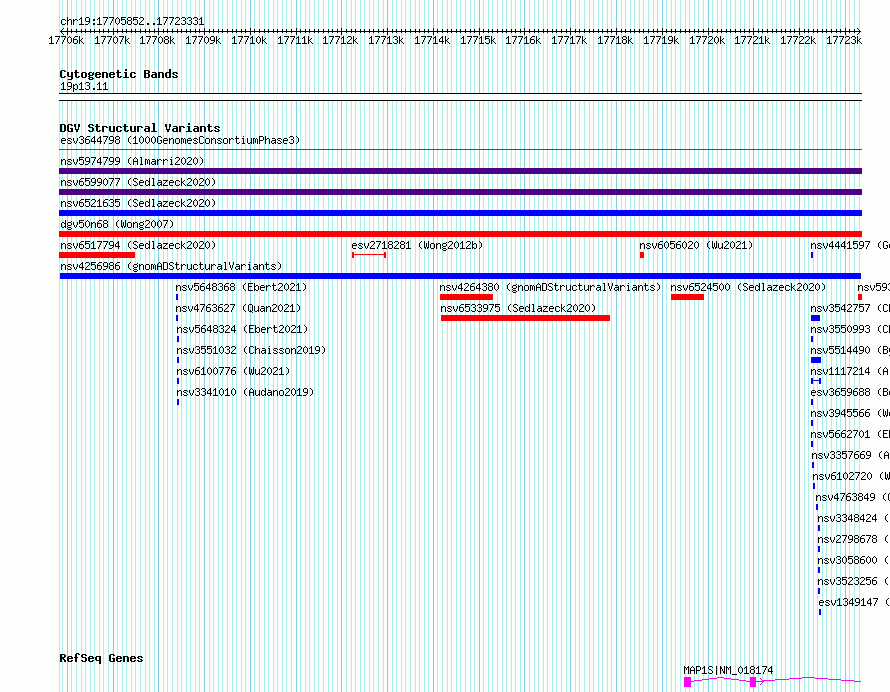The width and height of the screenshot is (890, 692).
Task: Click the blue nsv4256986 spanning bar
Action: [460, 276]
